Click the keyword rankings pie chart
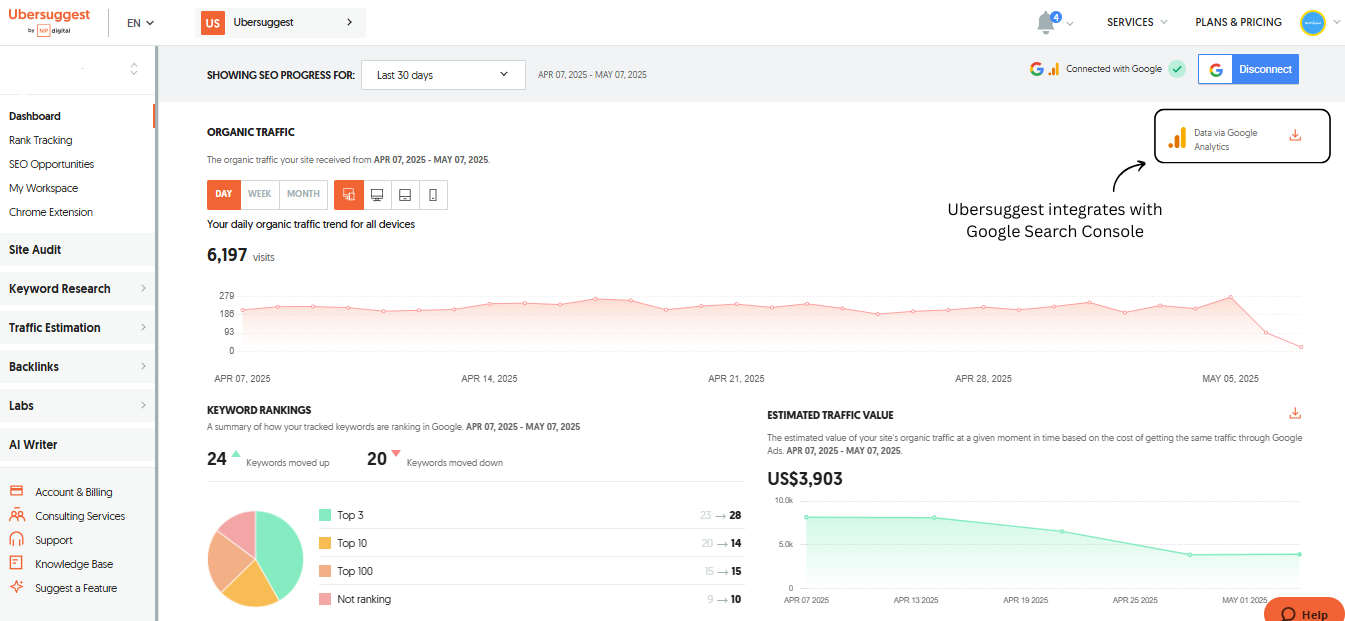The width and height of the screenshot is (1345, 621). [x=255, y=558]
